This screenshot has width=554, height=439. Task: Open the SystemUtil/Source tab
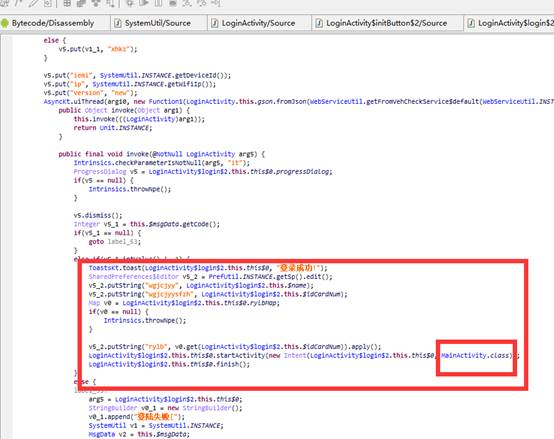coord(158,23)
